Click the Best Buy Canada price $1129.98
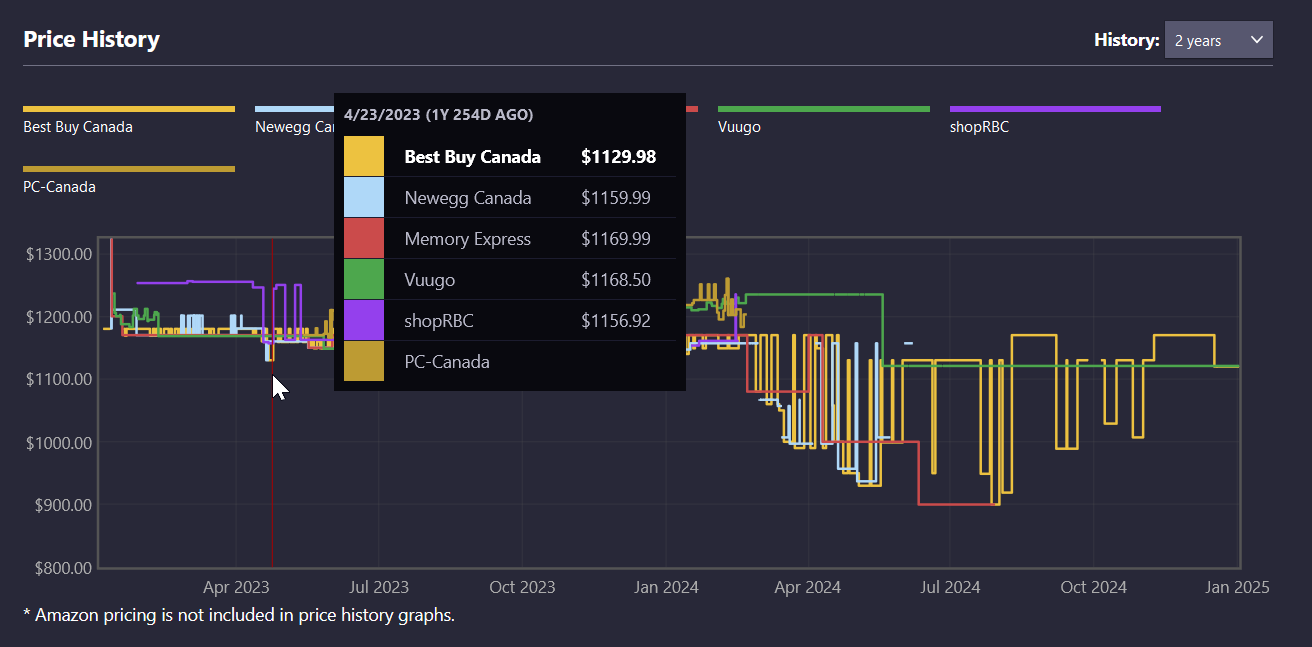The image size is (1312, 647). coord(618,157)
